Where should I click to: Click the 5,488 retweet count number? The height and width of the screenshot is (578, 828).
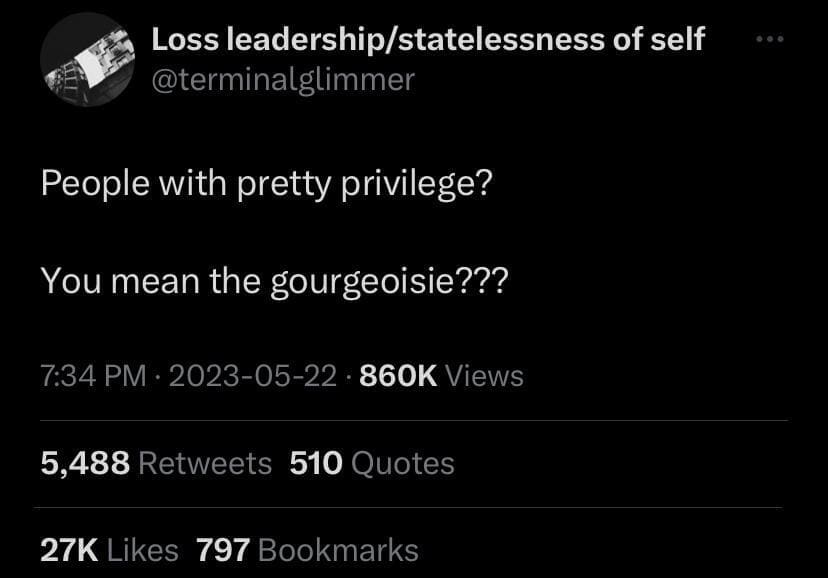[x=85, y=462]
